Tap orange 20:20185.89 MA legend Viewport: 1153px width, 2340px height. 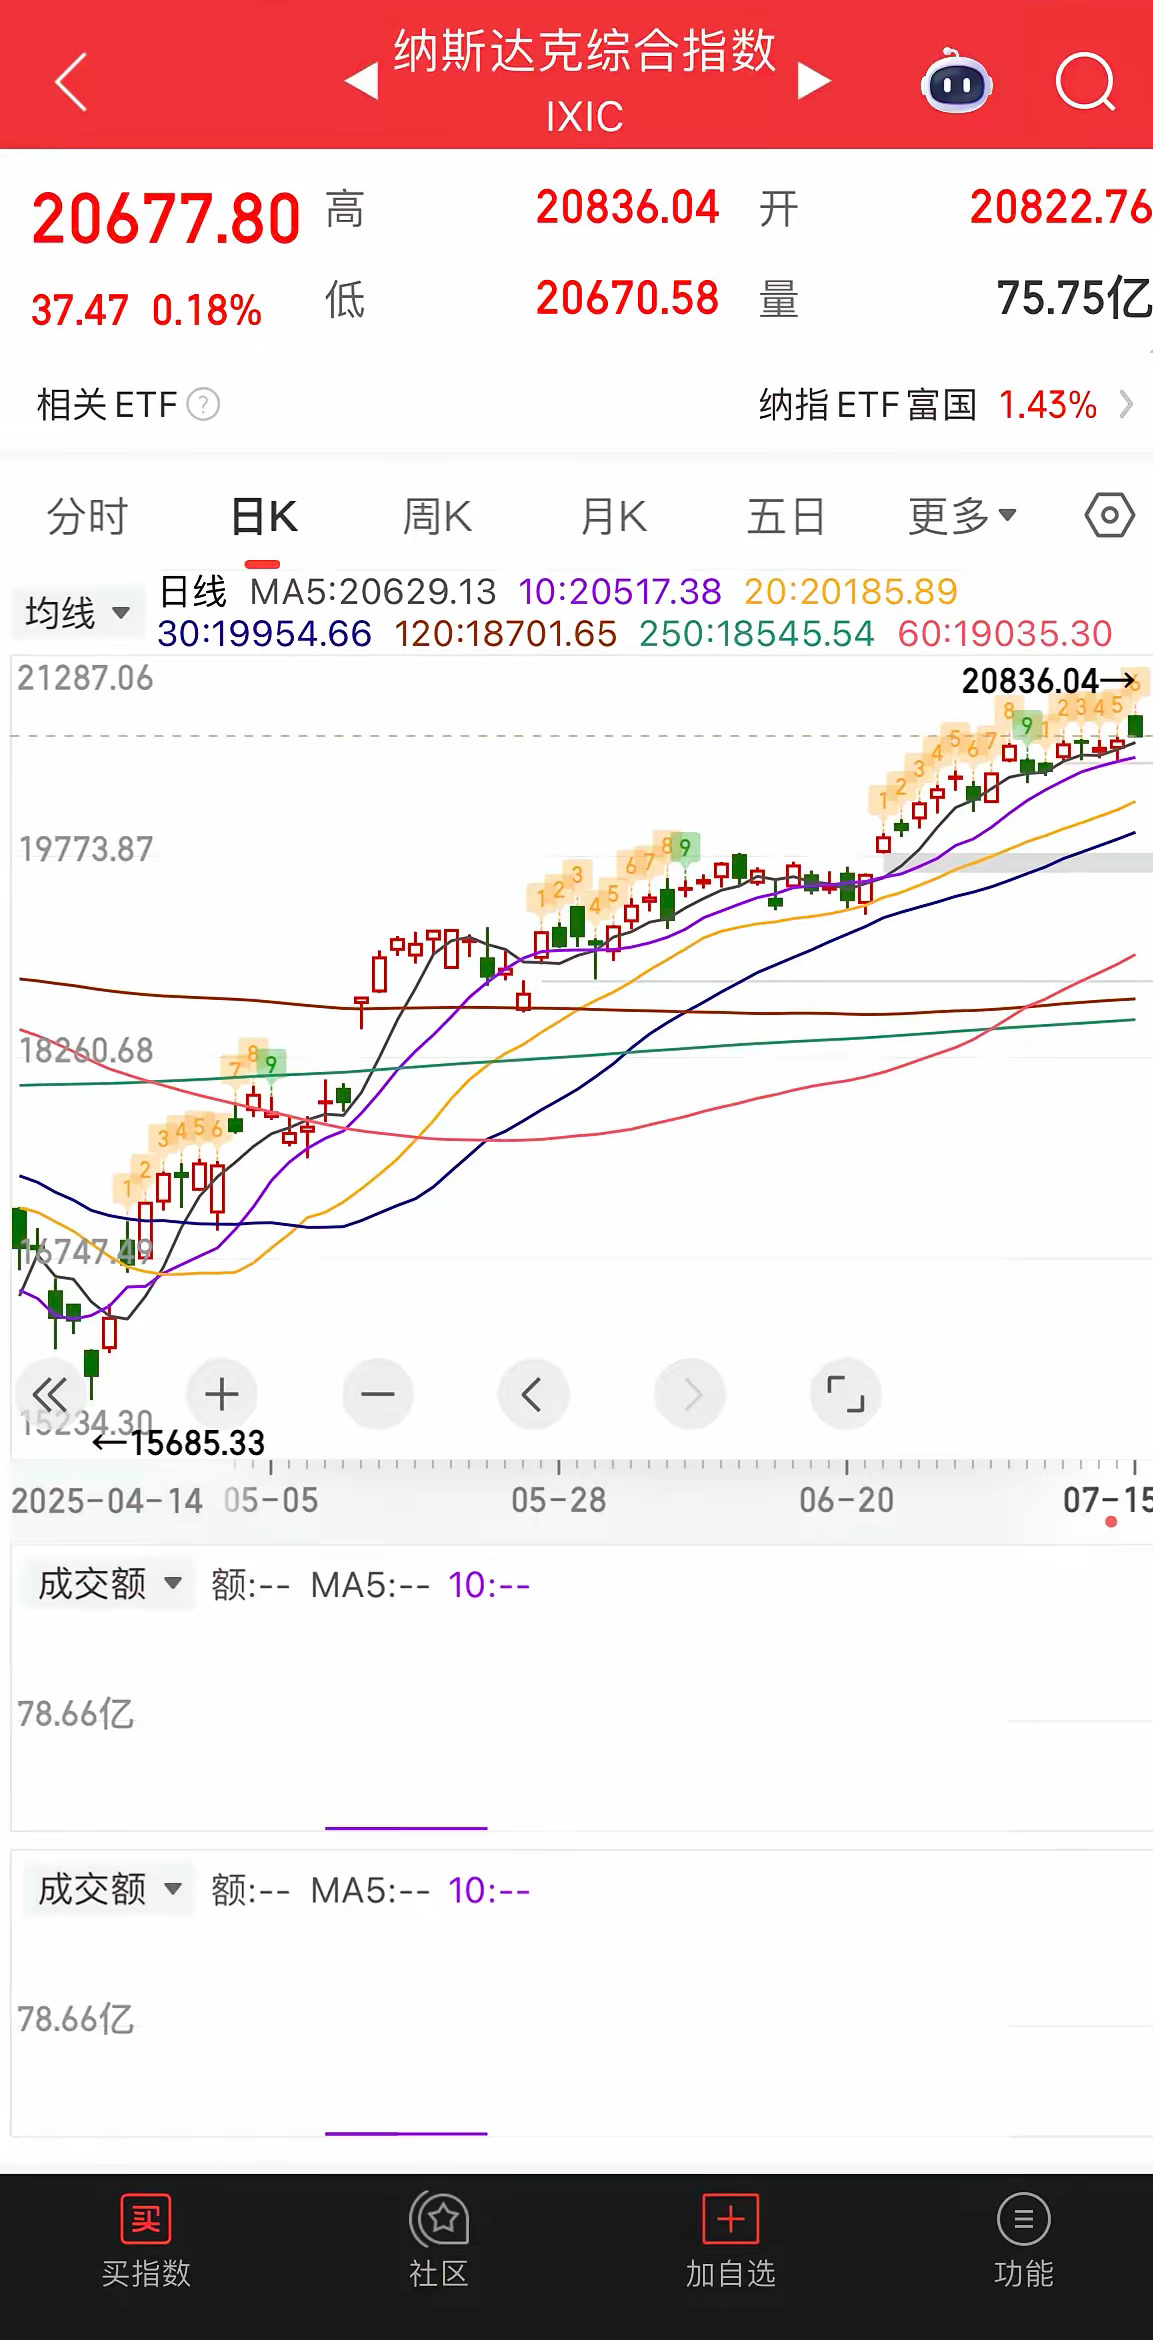pyautogui.click(x=851, y=592)
